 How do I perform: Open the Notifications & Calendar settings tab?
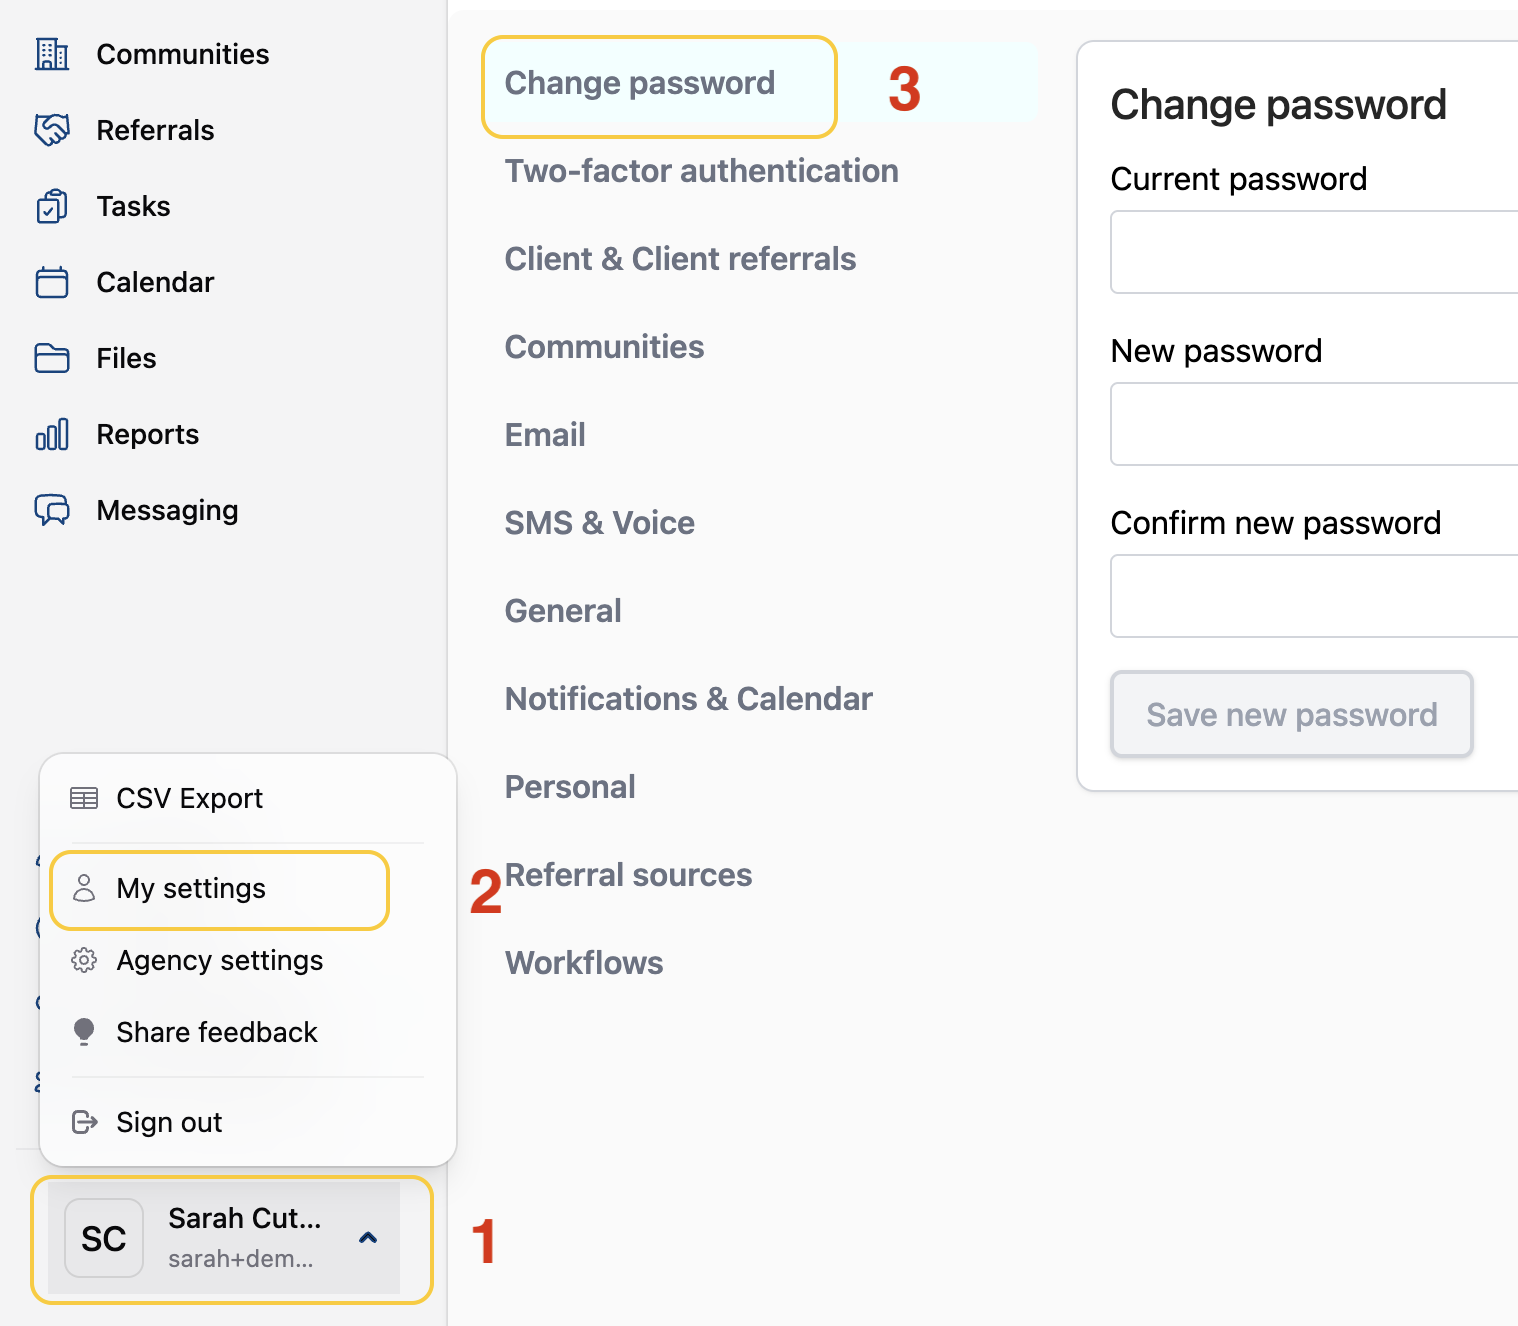(x=688, y=699)
